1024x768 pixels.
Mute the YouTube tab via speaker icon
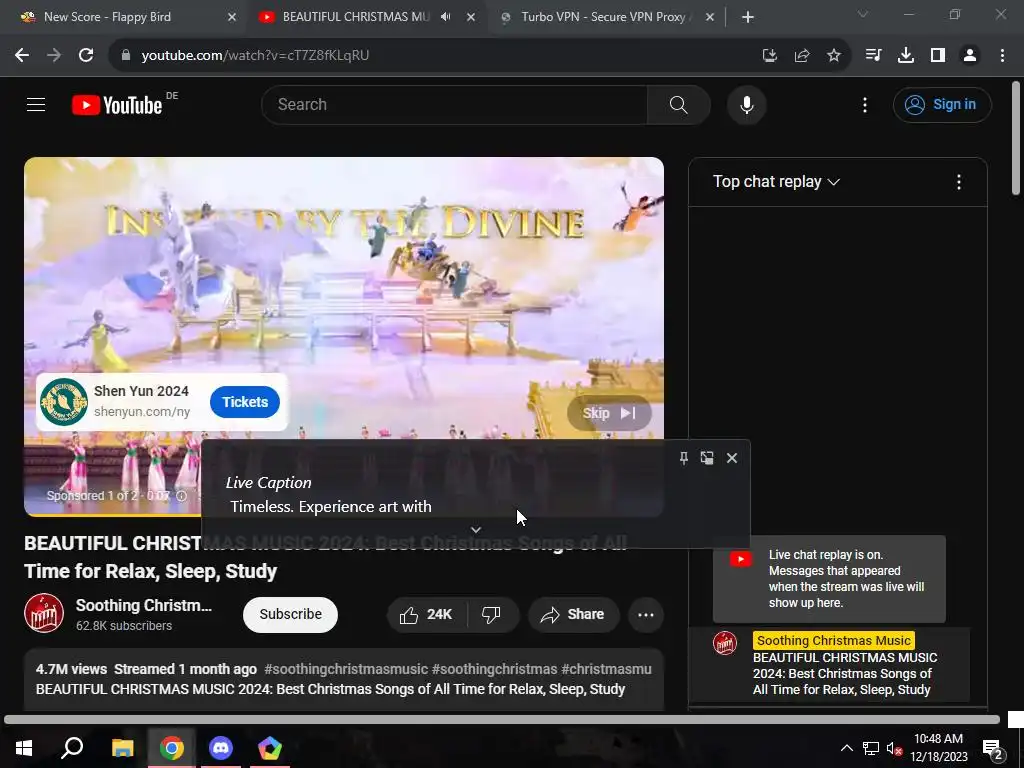(445, 17)
